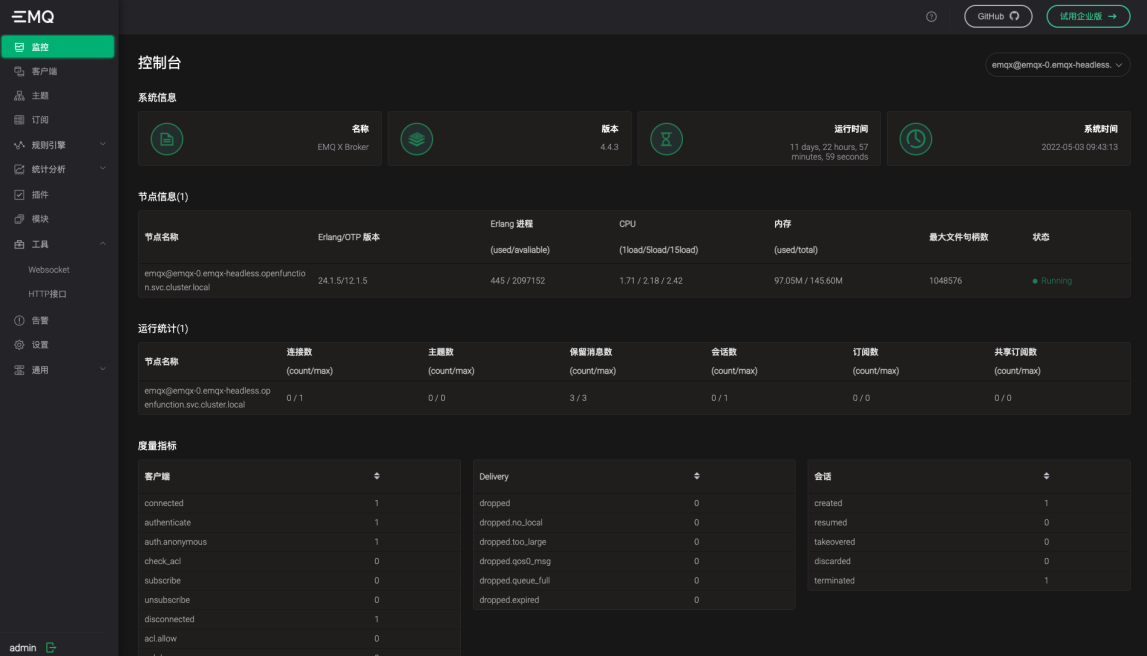Open the 设置 settings gear icon

pyautogui.click(x=17, y=345)
